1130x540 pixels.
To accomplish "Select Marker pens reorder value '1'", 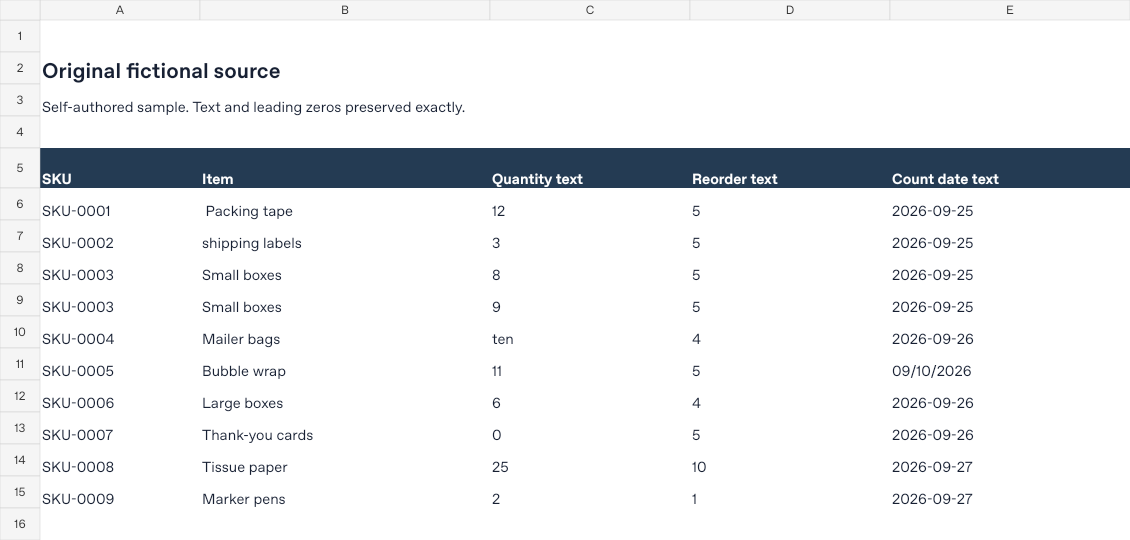I will click(790, 492).
